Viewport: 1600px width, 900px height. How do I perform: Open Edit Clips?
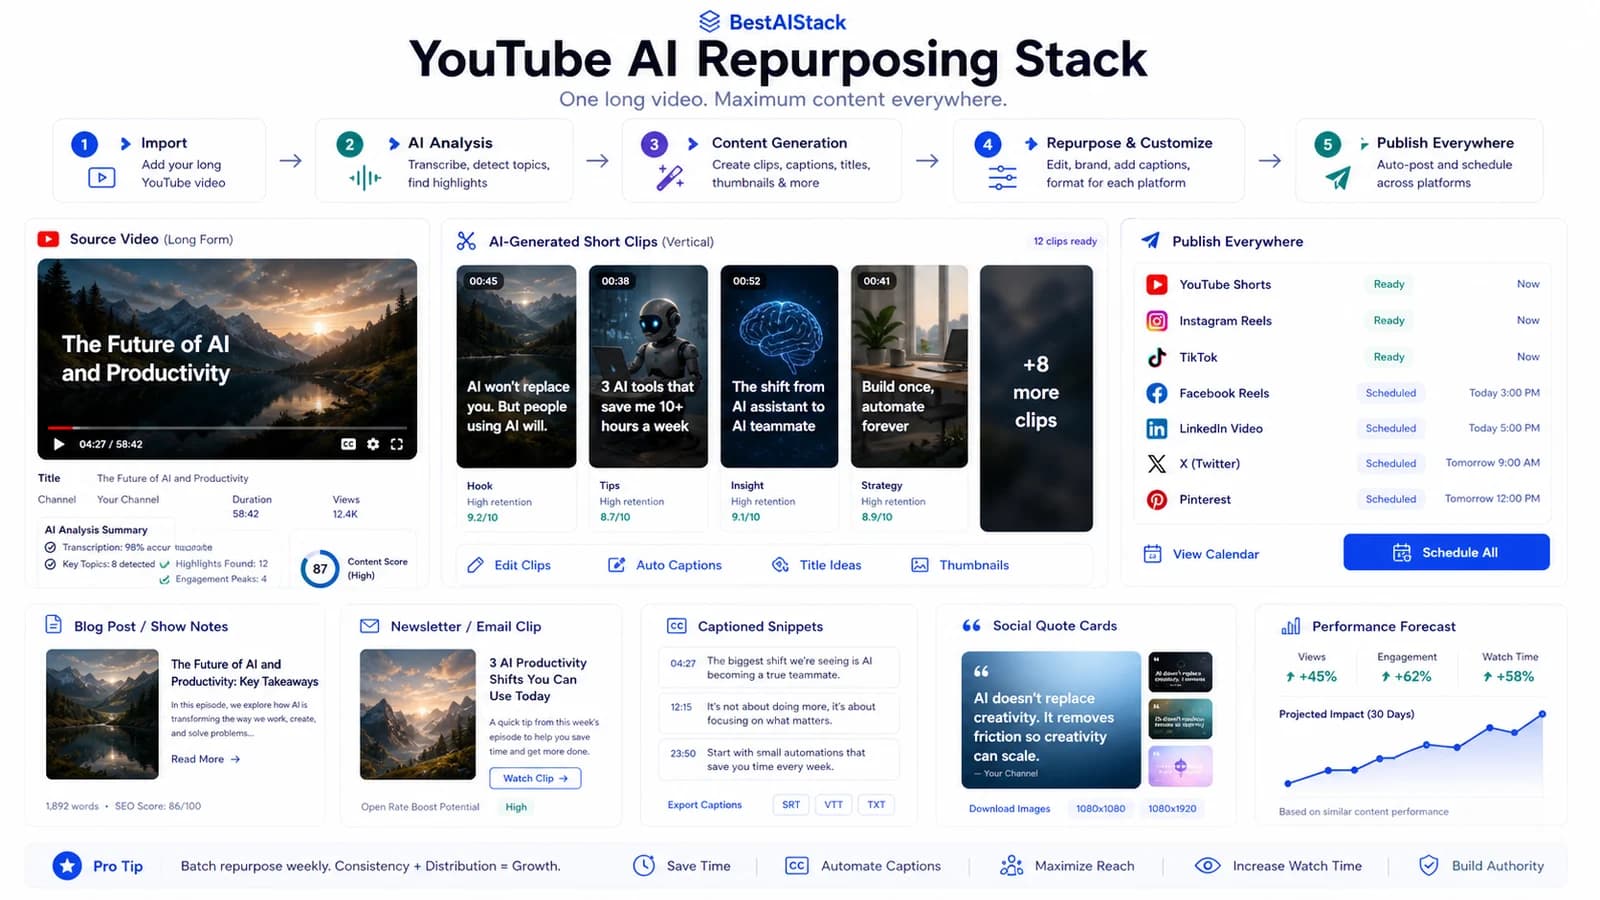coord(509,565)
